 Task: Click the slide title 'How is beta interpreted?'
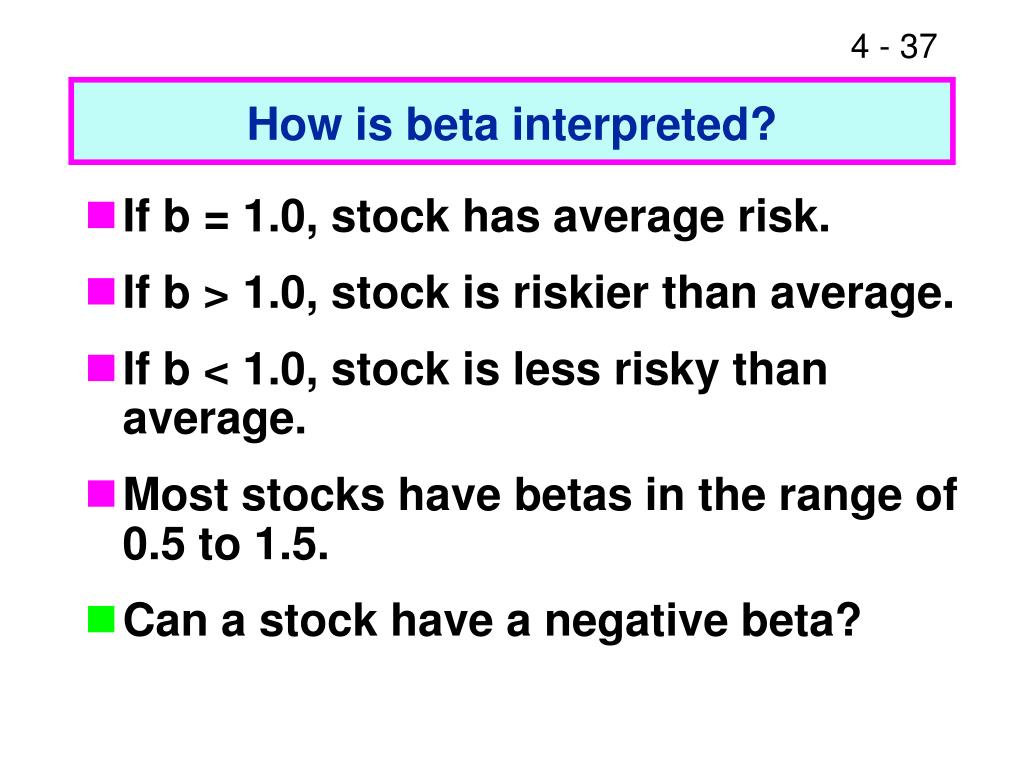pyautogui.click(x=511, y=124)
